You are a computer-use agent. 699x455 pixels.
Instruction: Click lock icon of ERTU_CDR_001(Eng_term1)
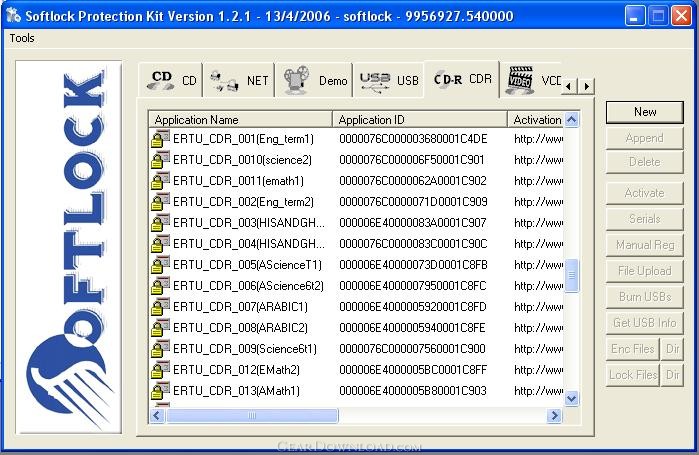[x=160, y=139]
